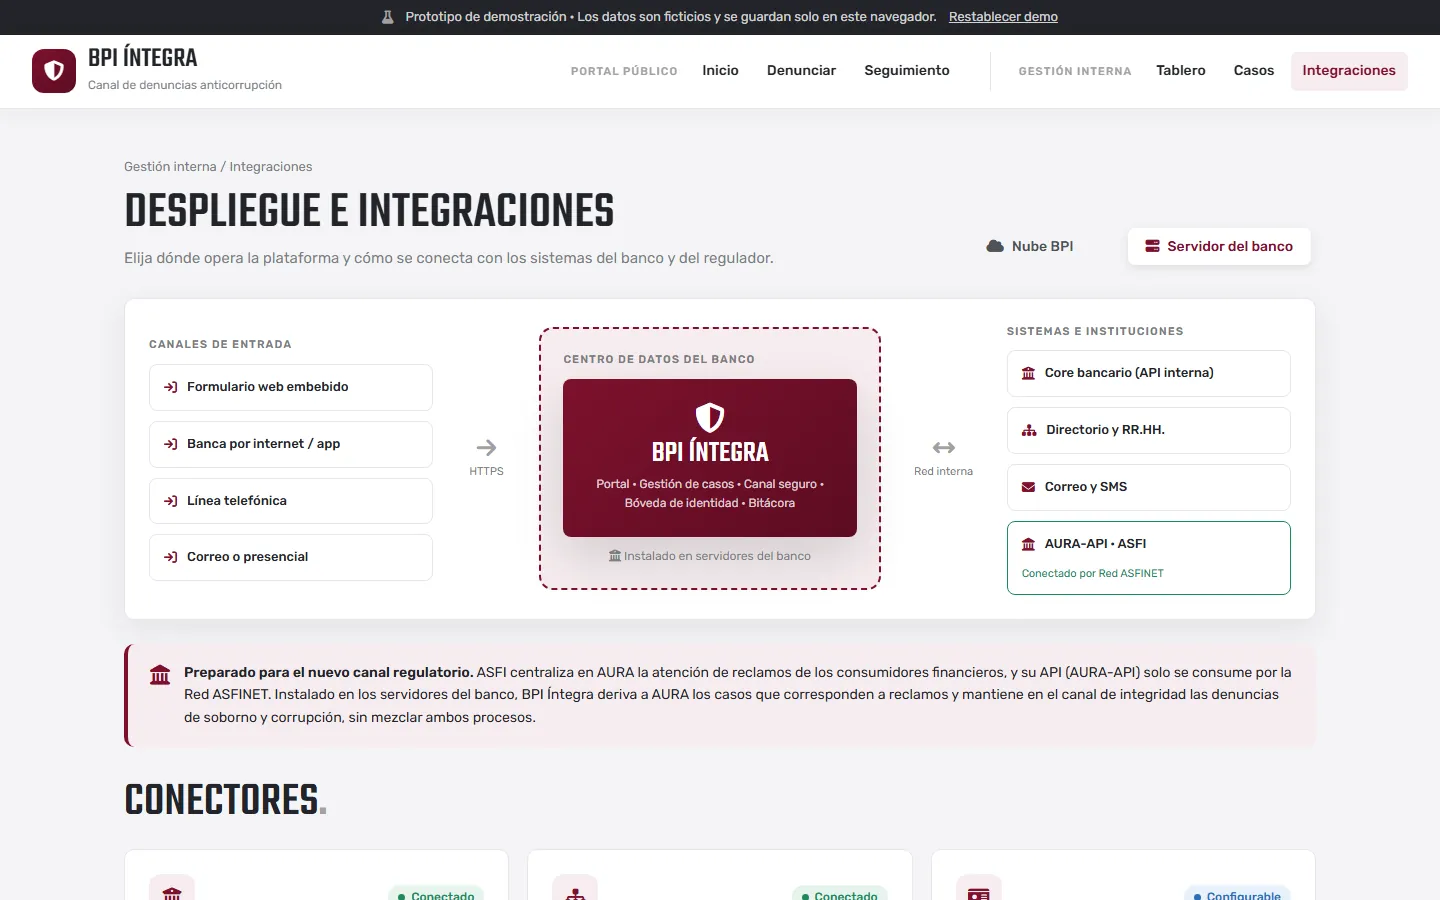Click the entry icon on Formulario web embebido

pos(171,387)
